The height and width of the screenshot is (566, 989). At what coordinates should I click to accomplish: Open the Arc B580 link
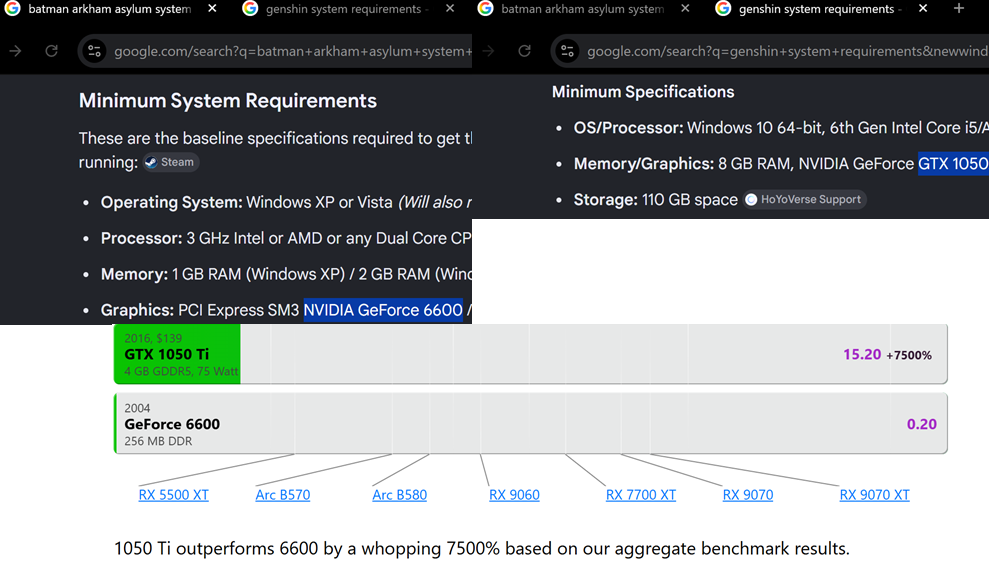click(399, 495)
